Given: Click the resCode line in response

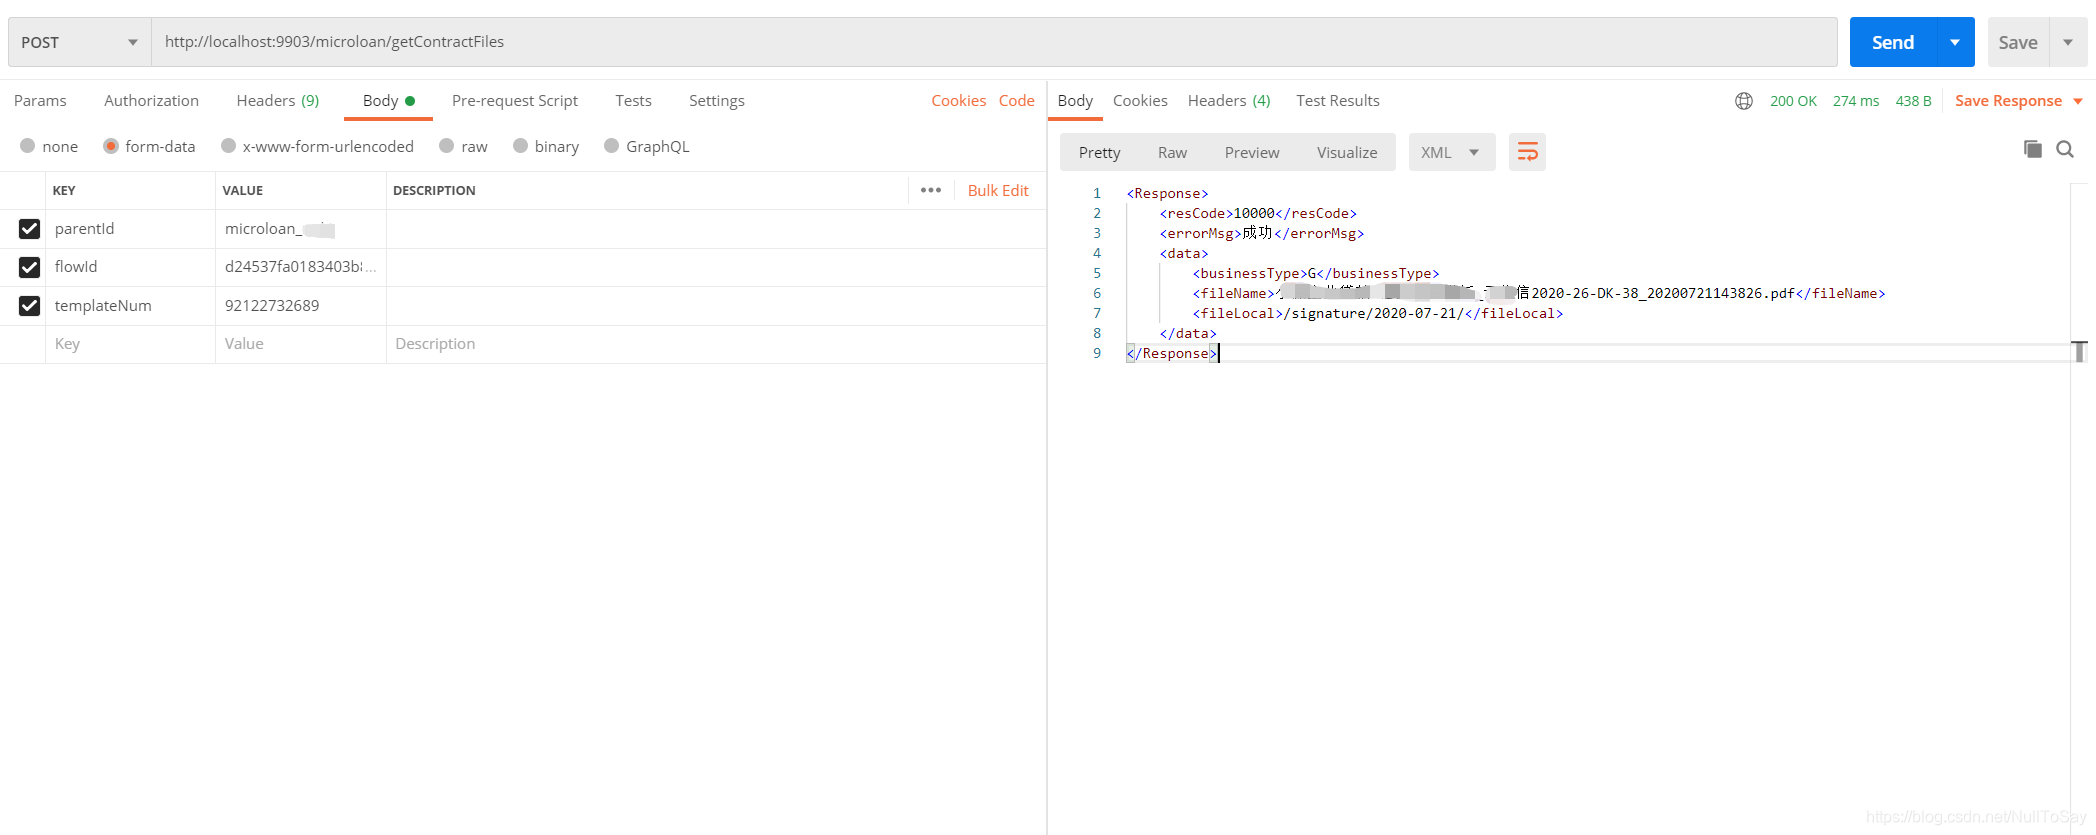Looking at the screenshot, I should pos(1258,213).
